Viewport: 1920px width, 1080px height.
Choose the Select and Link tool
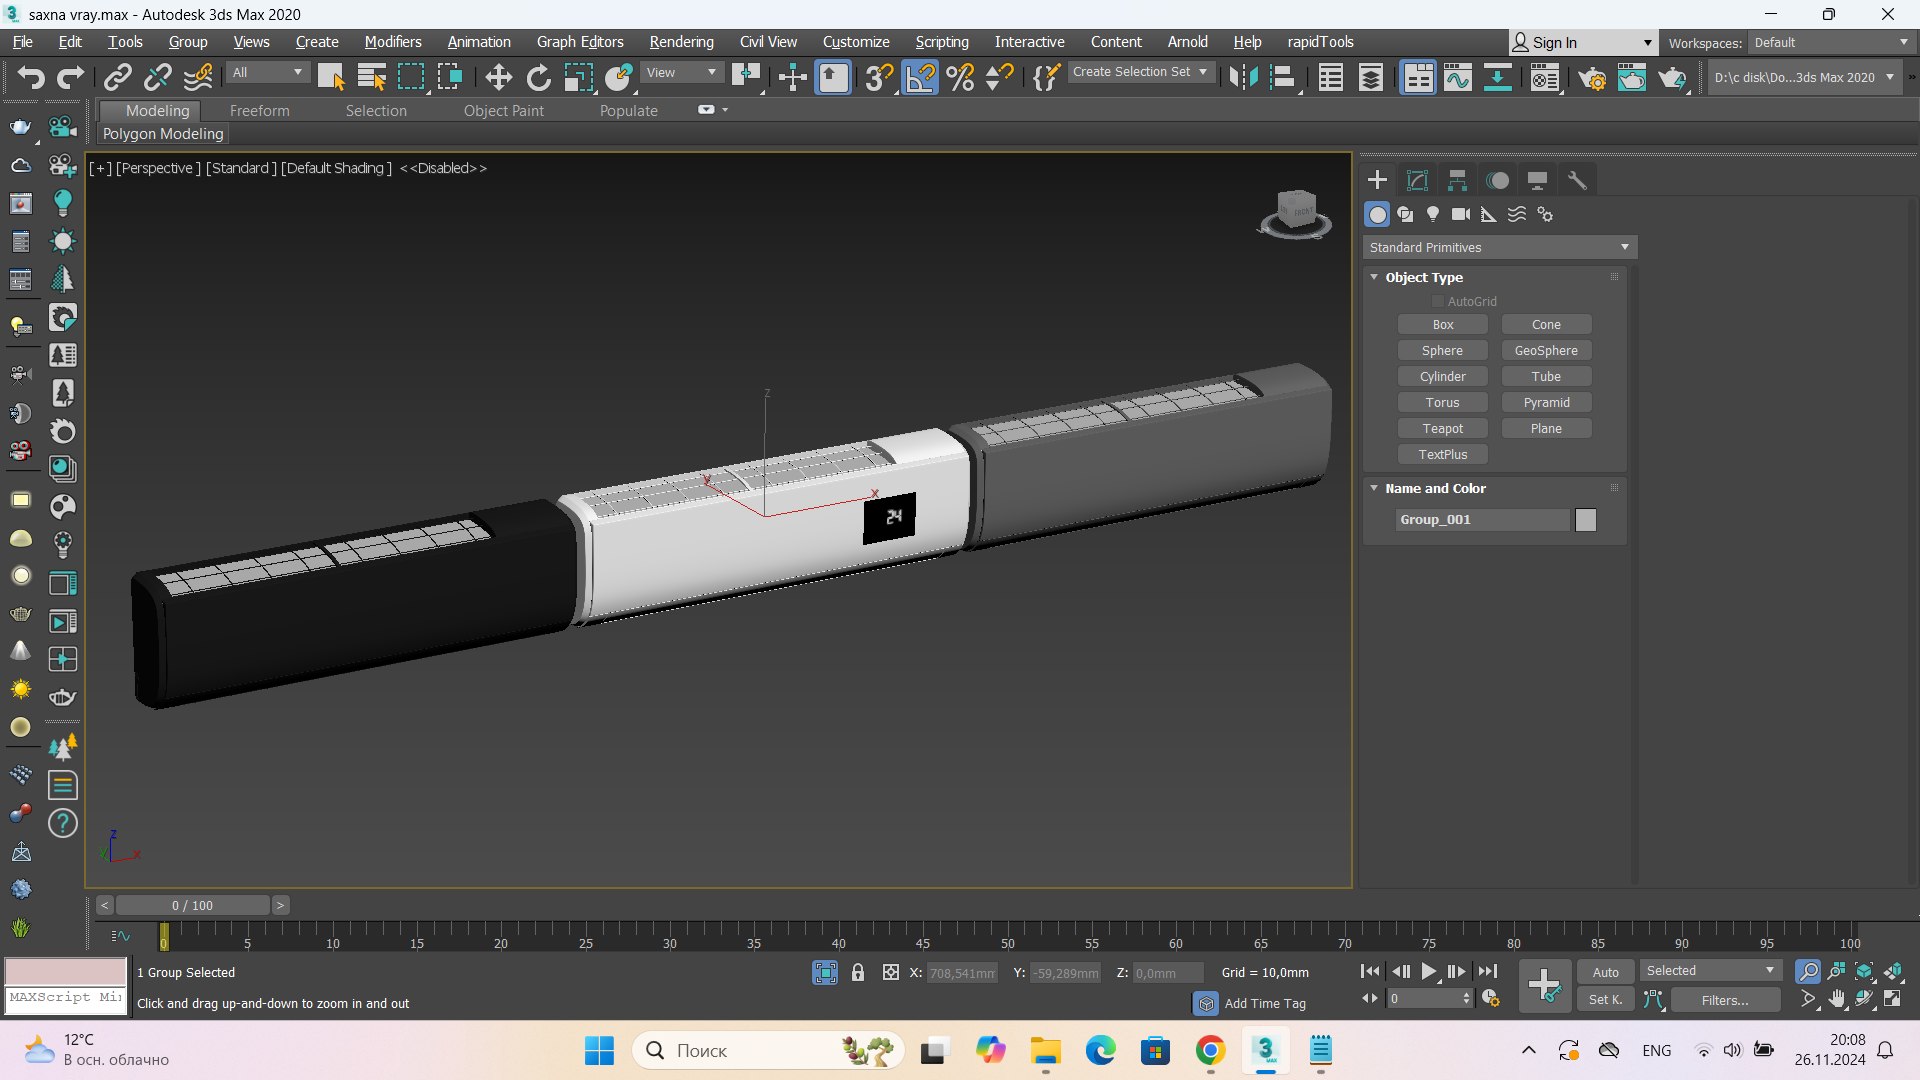118,77
